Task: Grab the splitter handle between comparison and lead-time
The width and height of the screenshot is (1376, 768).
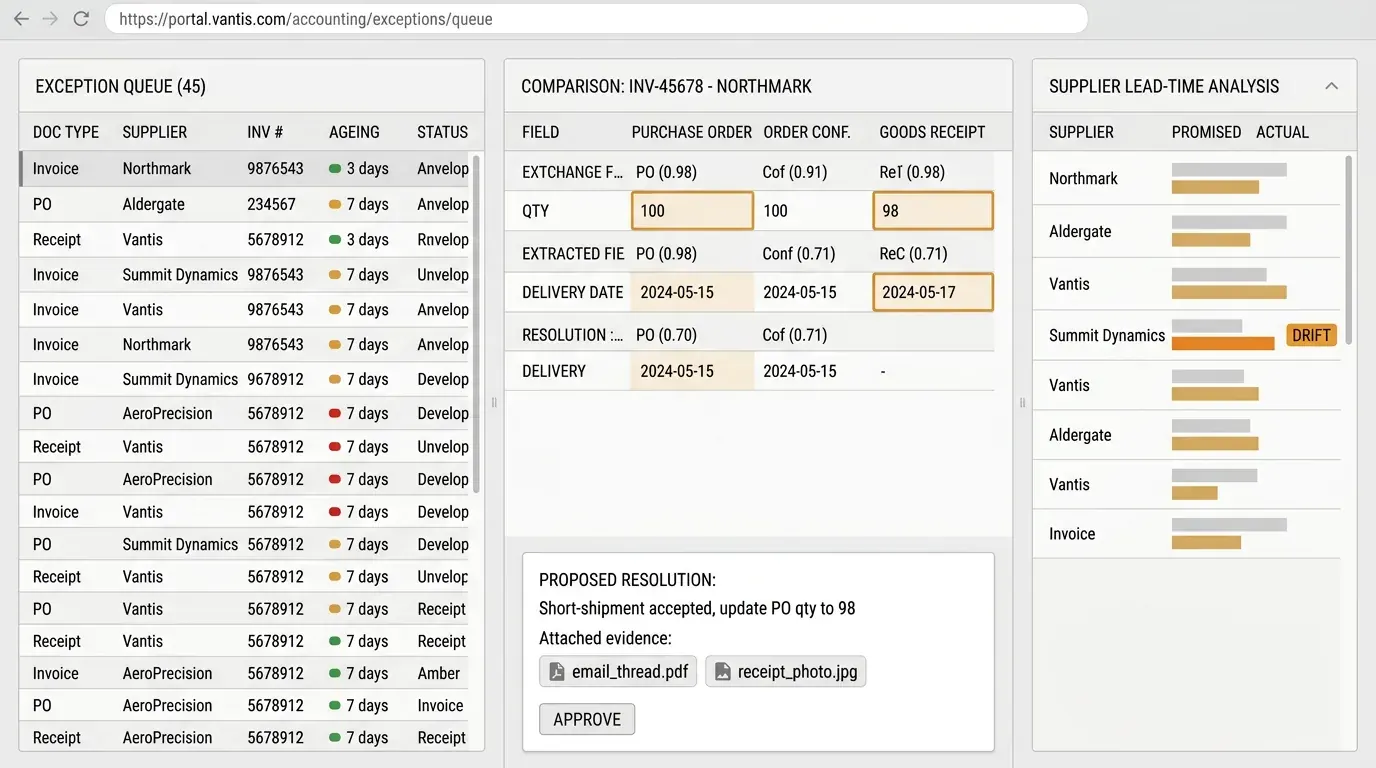Action: click(1022, 402)
